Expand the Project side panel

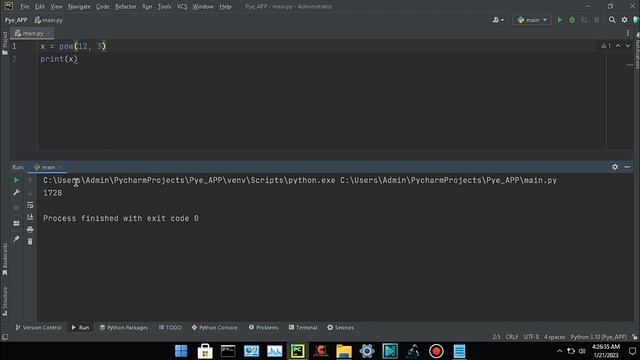(x=4, y=43)
